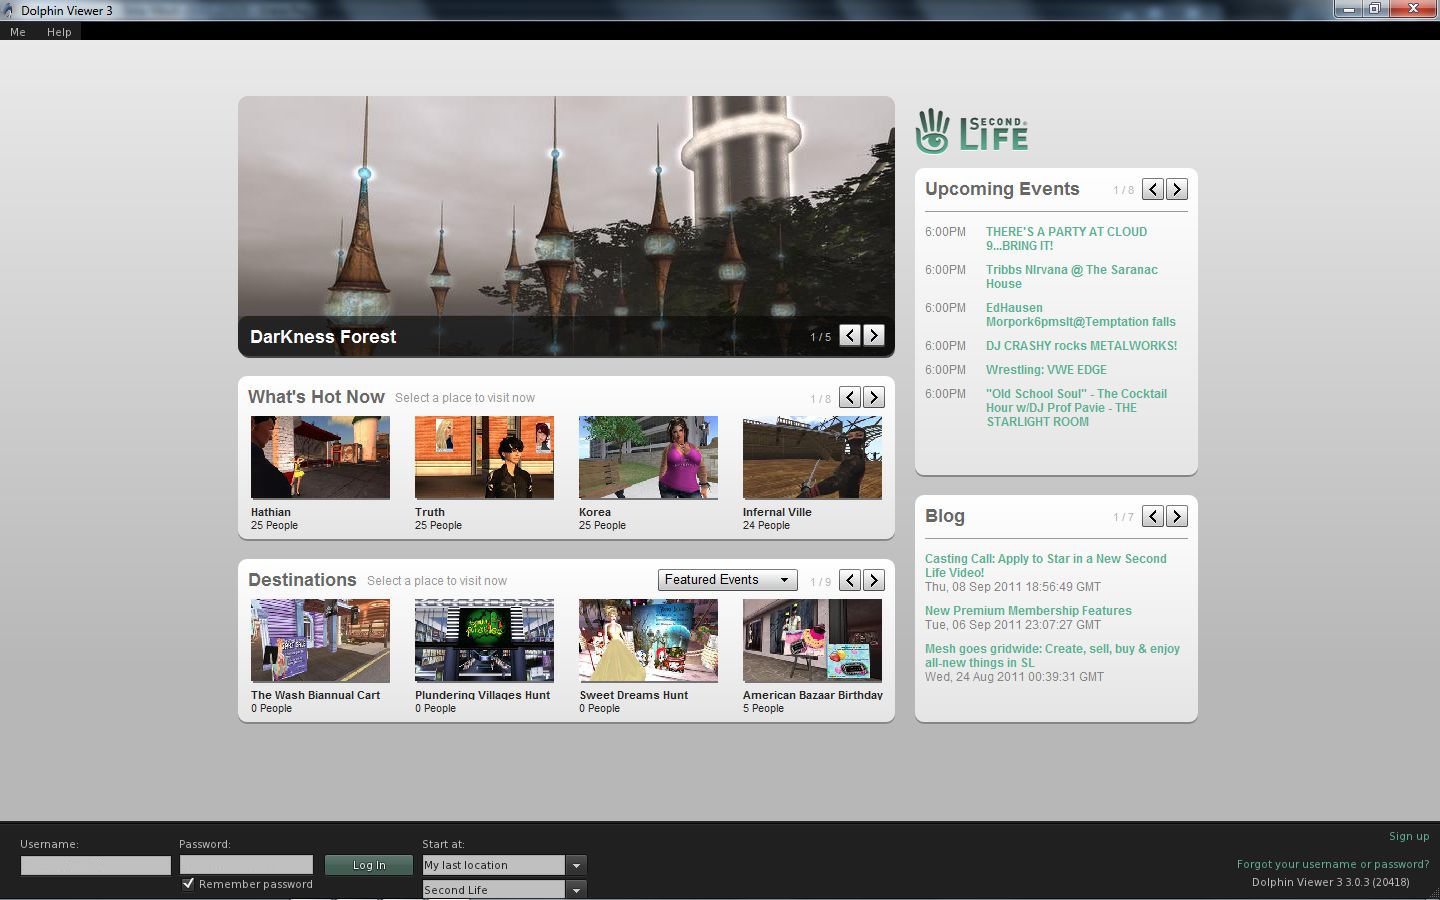The width and height of the screenshot is (1440, 900).
Task: Click Forgot your username or password link
Action: click(1333, 864)
